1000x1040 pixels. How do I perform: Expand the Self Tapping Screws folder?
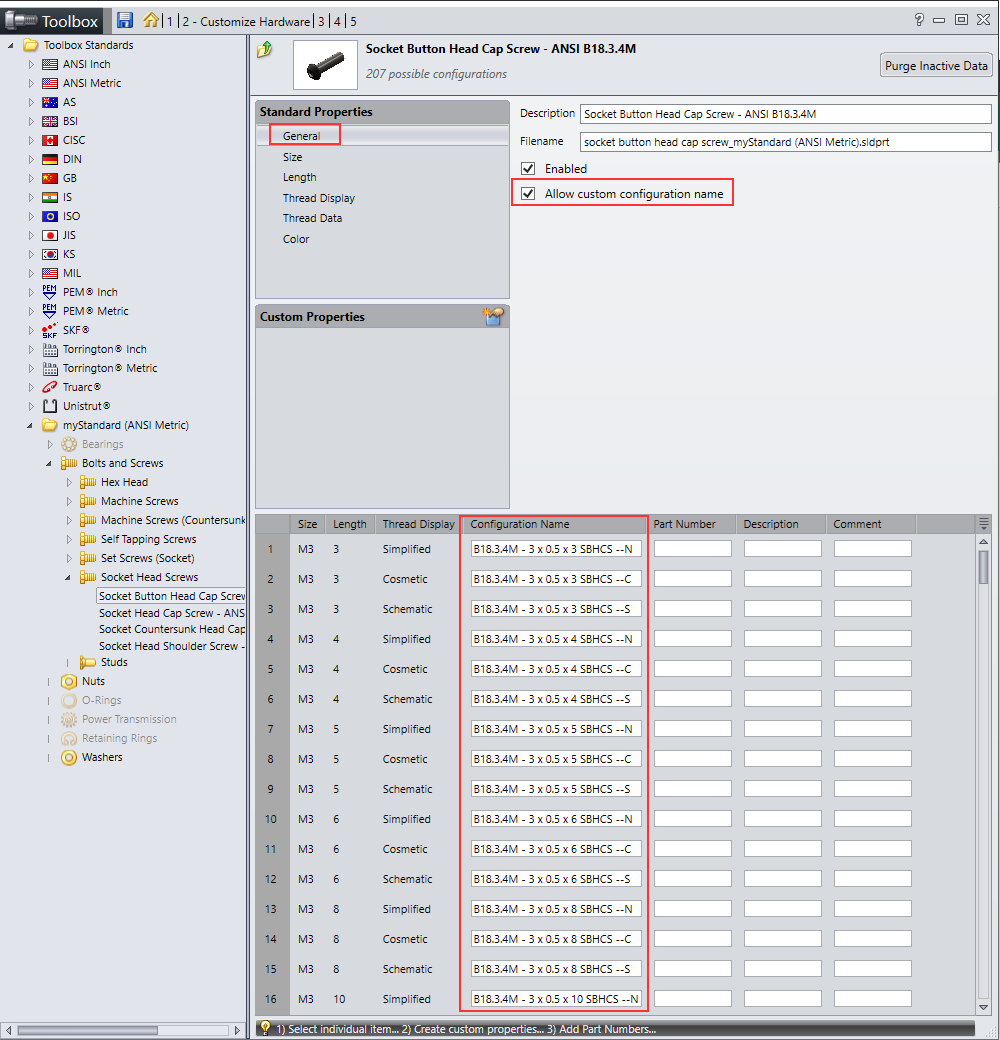pyautogui.click(x=69, y=539)
